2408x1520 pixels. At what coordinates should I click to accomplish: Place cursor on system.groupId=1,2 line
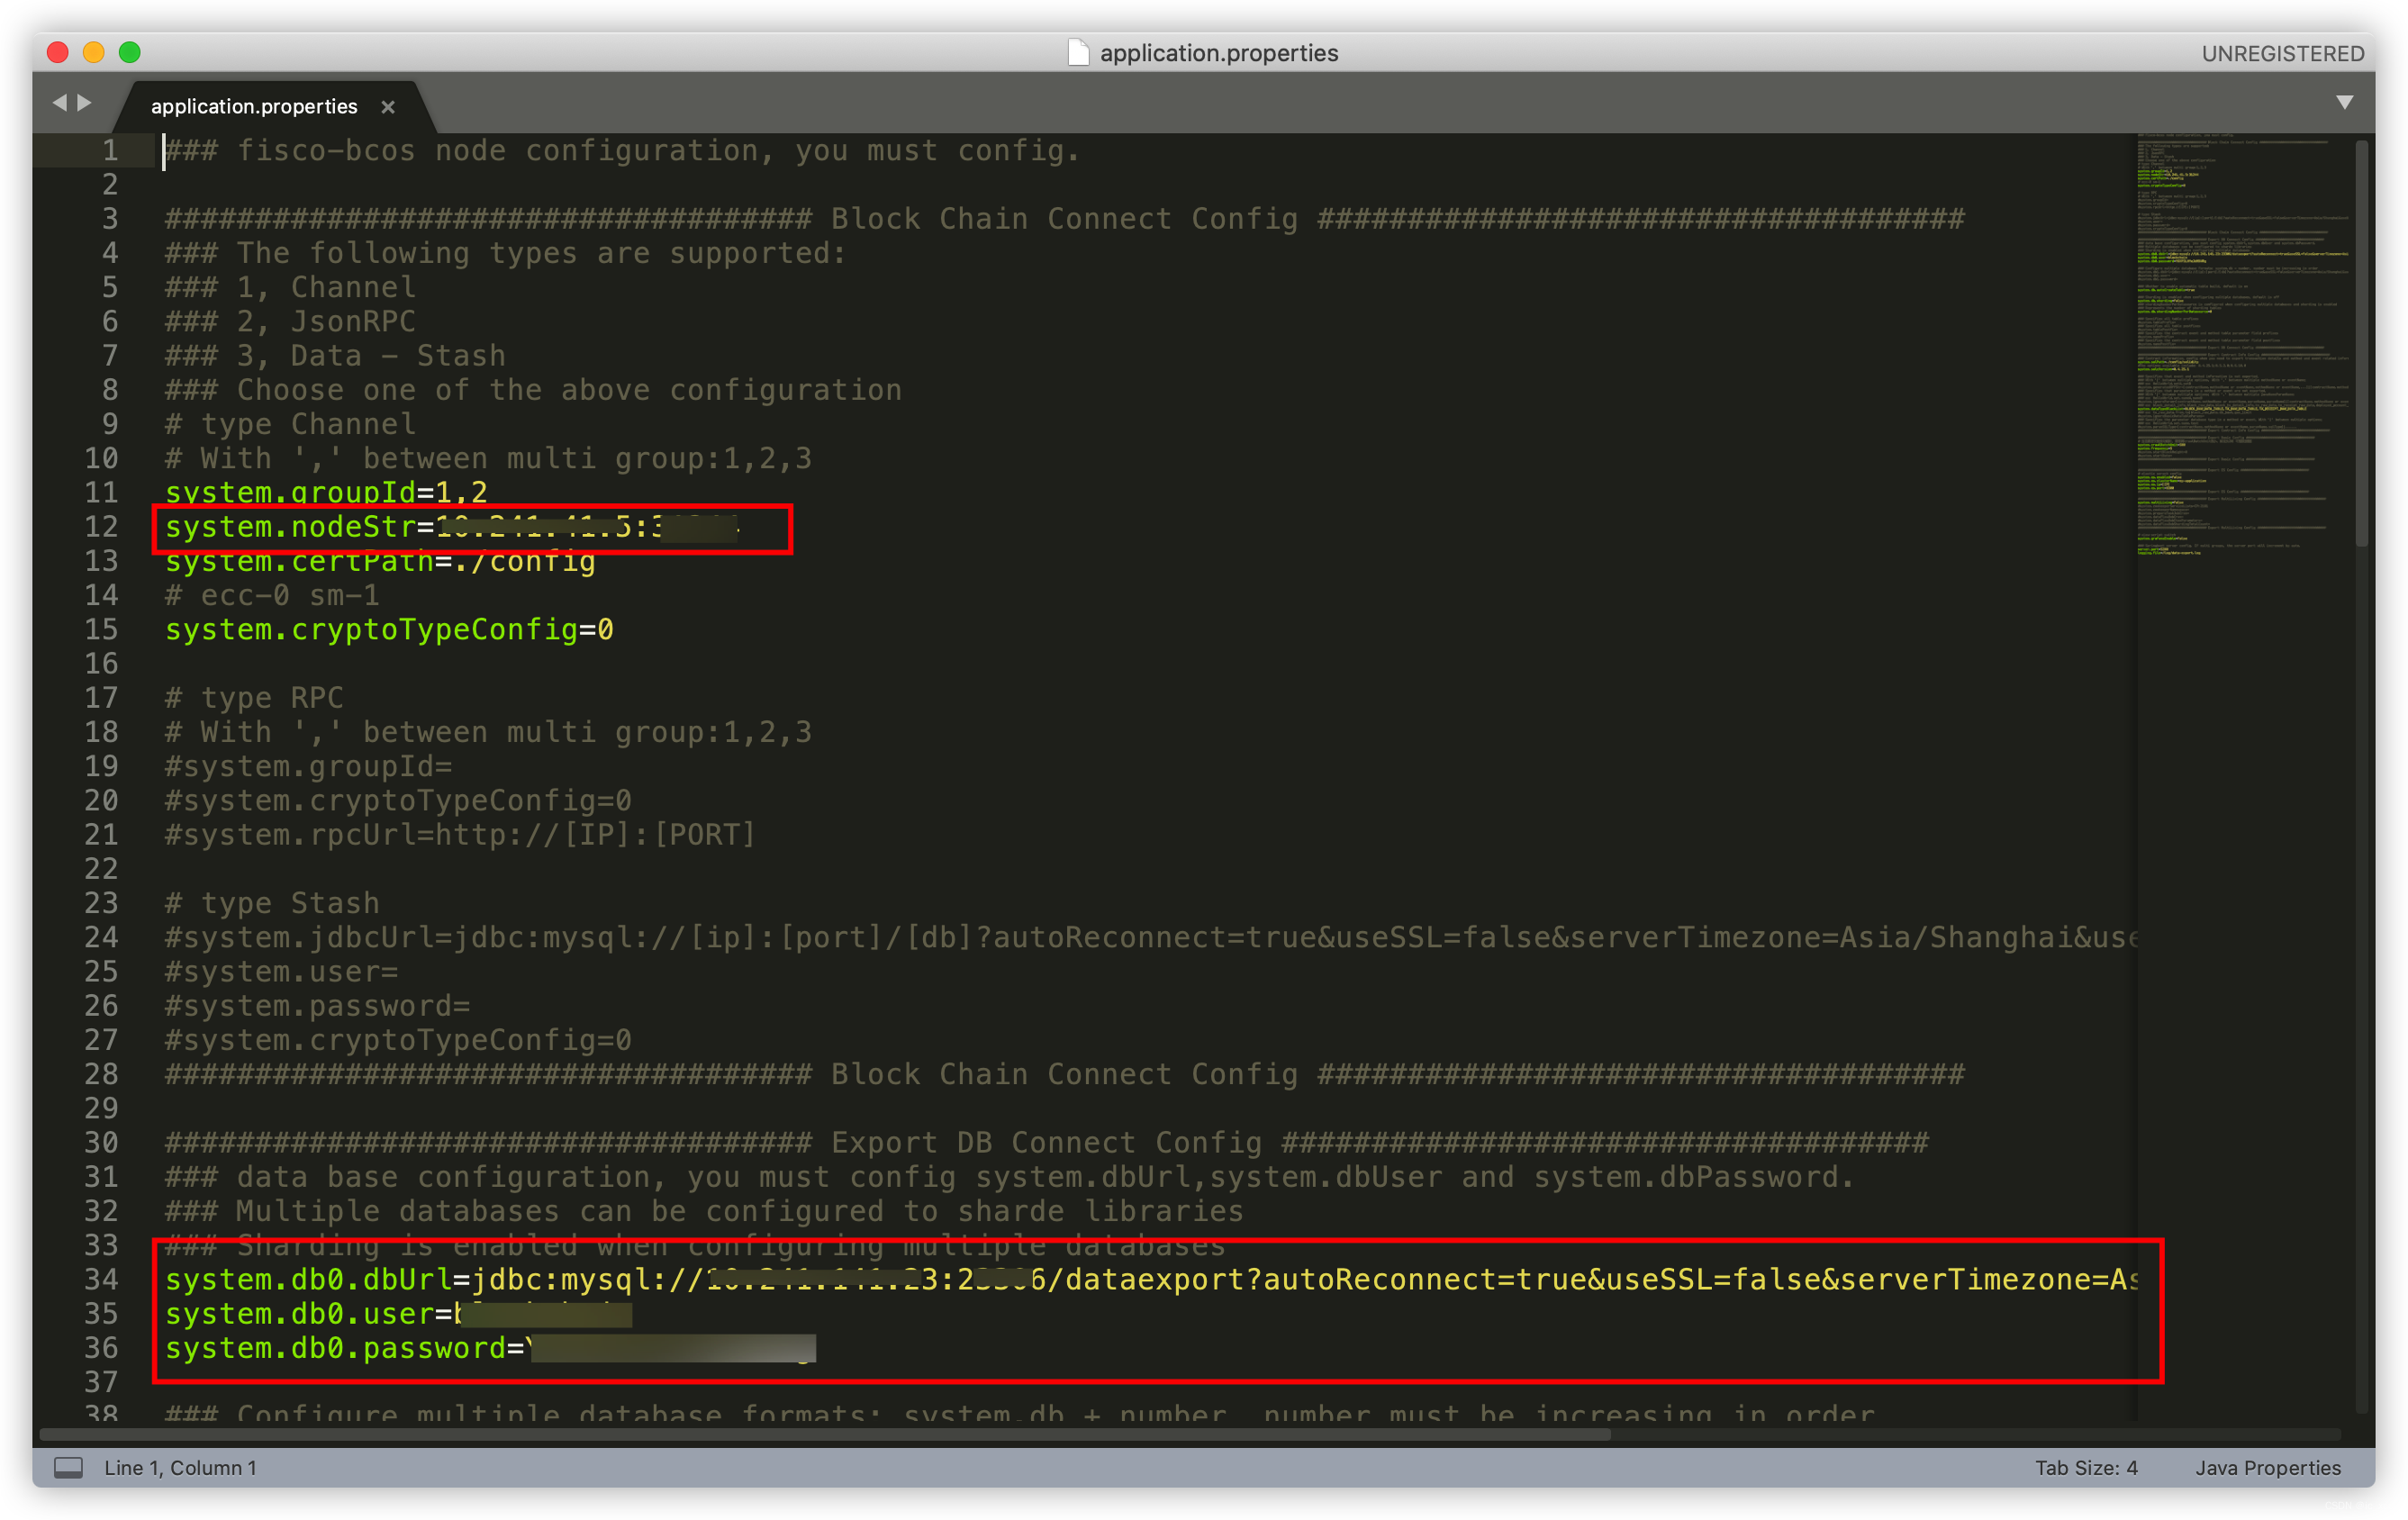(x=326, y=493)
